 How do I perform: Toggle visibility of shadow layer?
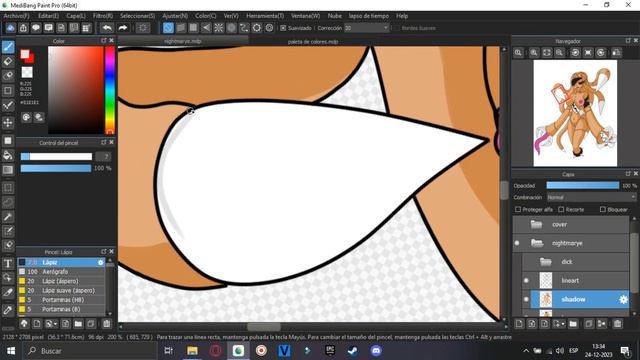(526, 300)
